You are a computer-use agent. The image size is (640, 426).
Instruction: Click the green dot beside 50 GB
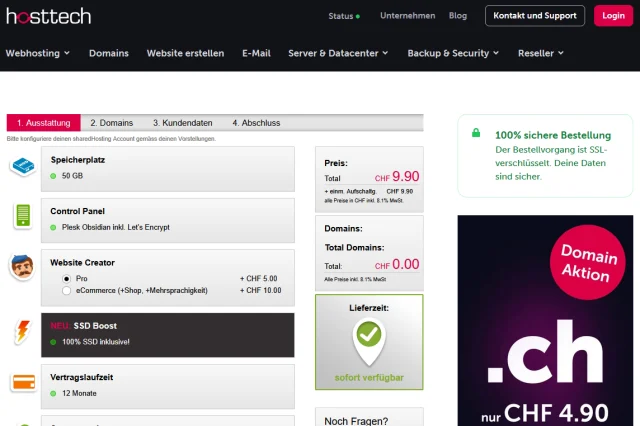click(x=53, y=176)
